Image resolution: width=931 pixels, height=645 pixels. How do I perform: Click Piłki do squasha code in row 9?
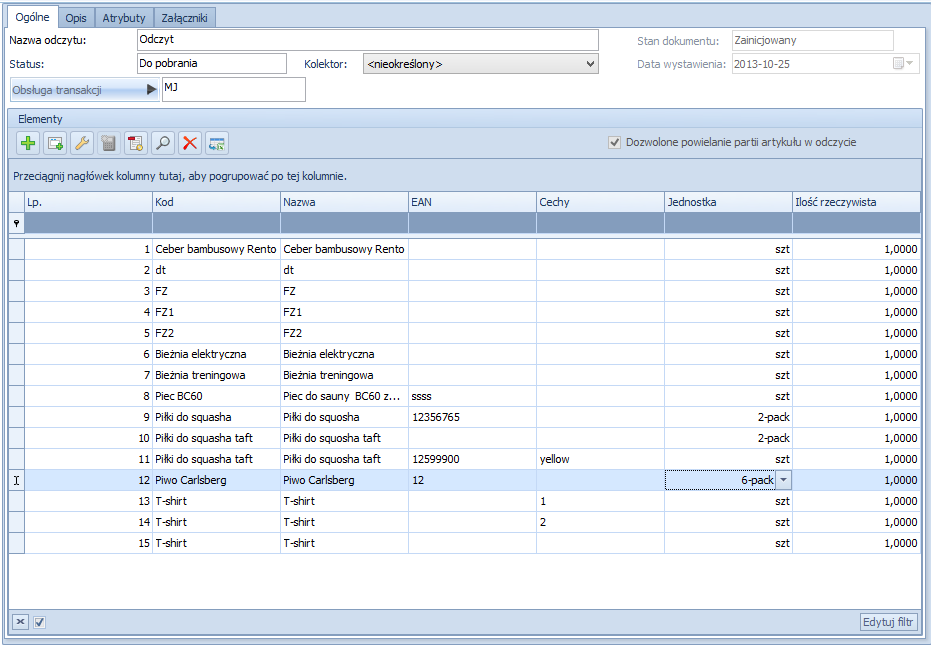coord(216,418)
